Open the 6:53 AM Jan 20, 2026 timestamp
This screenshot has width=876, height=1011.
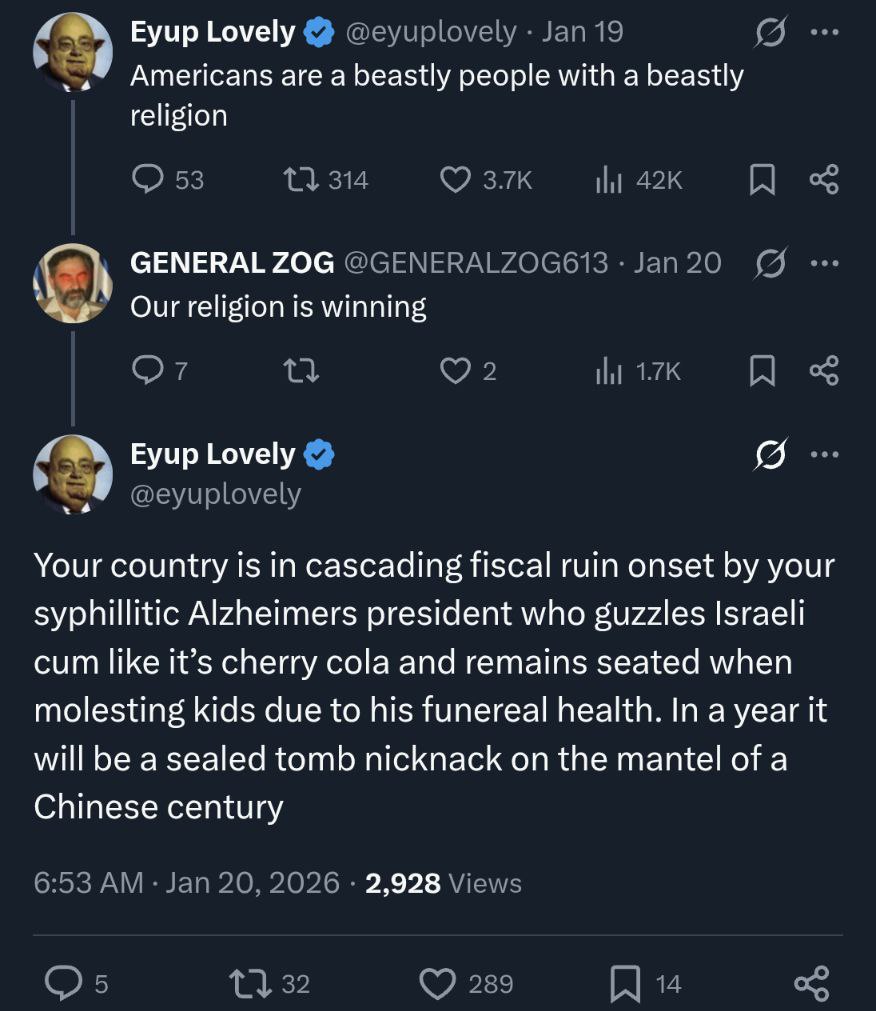click(x=186, y=883)
